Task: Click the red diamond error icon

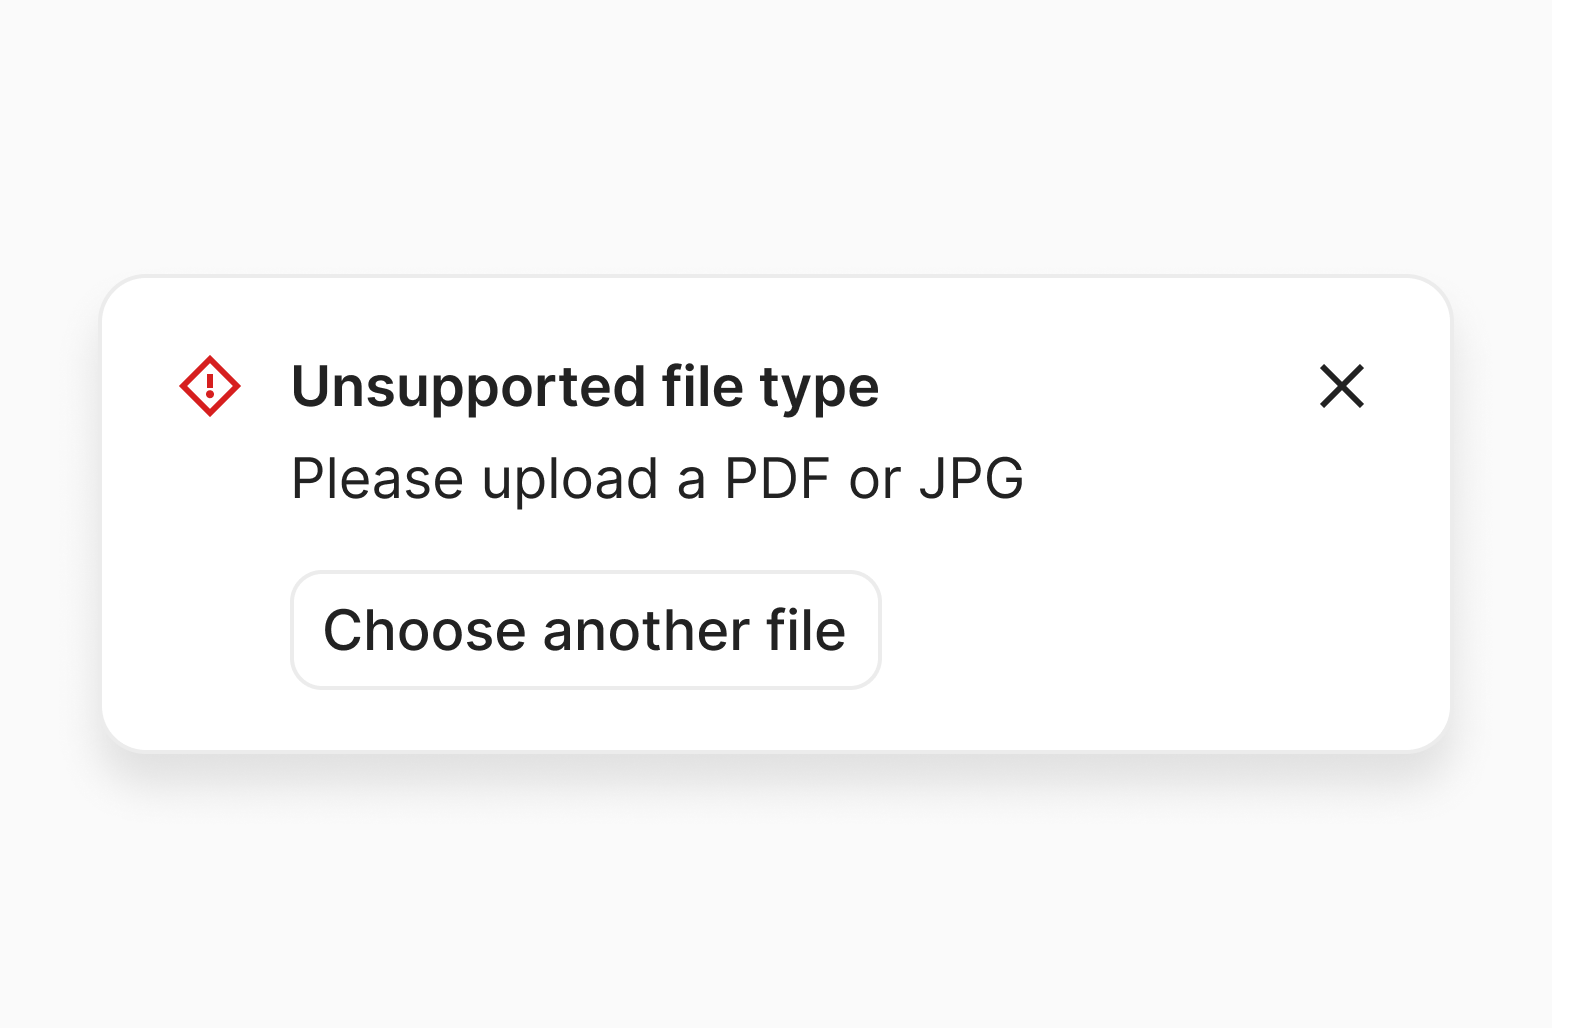Action: point(210,386)
